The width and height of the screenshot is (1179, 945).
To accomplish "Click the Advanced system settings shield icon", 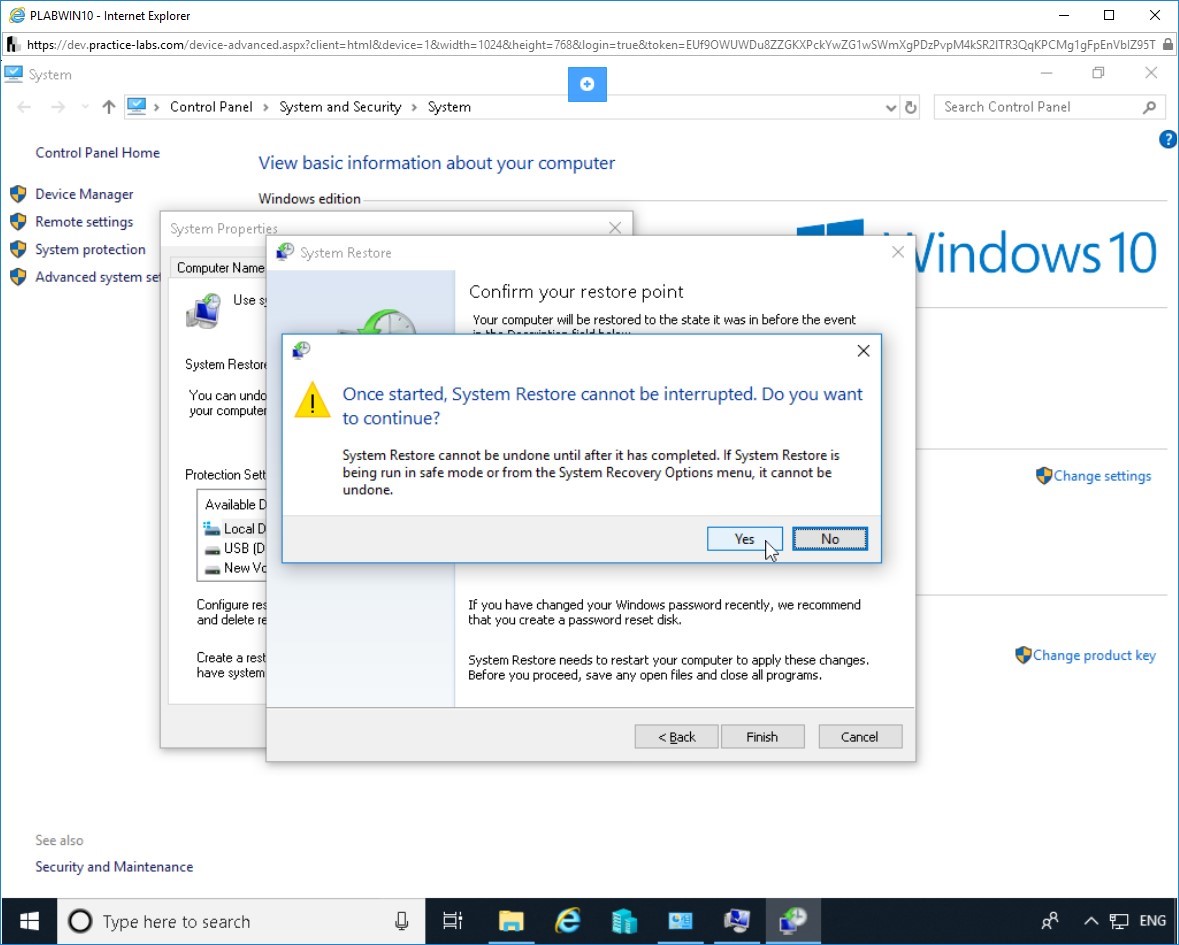I will (x=18, y=277).
